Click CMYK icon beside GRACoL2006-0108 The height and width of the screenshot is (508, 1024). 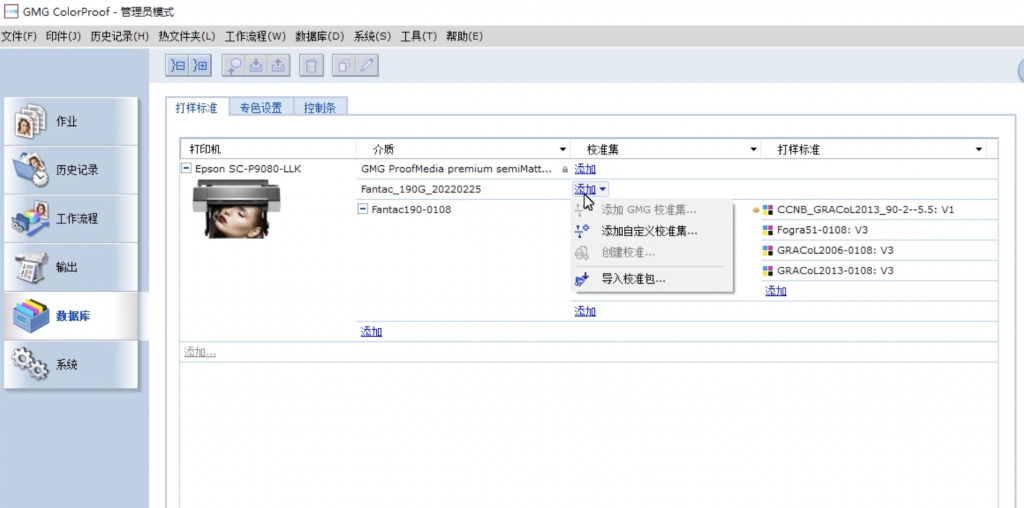(x=768, y=250)
